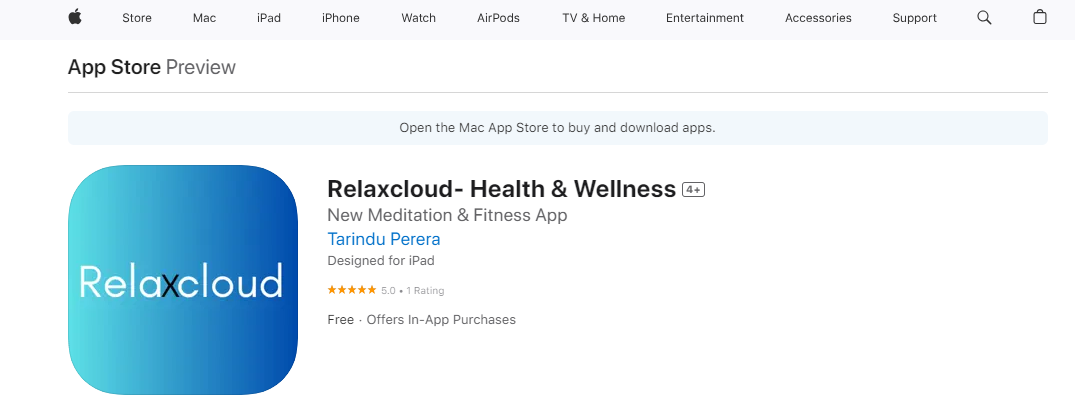Click the Open the Mac App Store banner
This screenshot has height=406, width=1075.
[x=557, y=128]
